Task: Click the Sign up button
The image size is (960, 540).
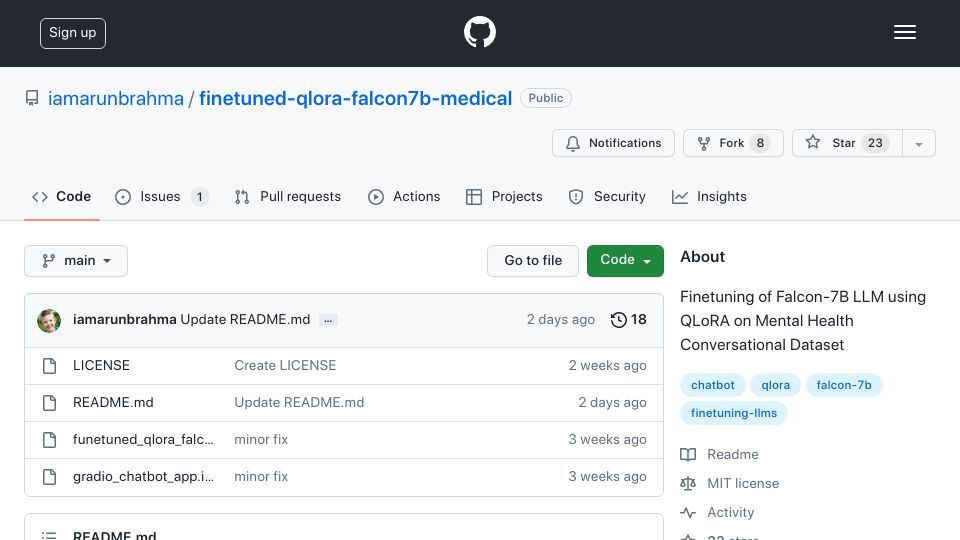Action: 73,33
